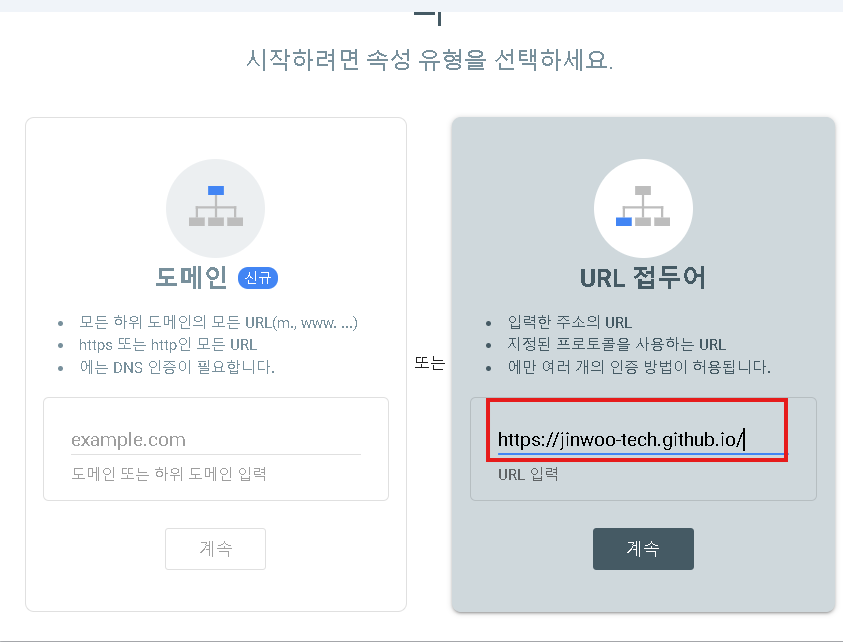The width and height of the screenshot is (843, 642).
Task: Click the partial logo above the heading
Action: 428,19
